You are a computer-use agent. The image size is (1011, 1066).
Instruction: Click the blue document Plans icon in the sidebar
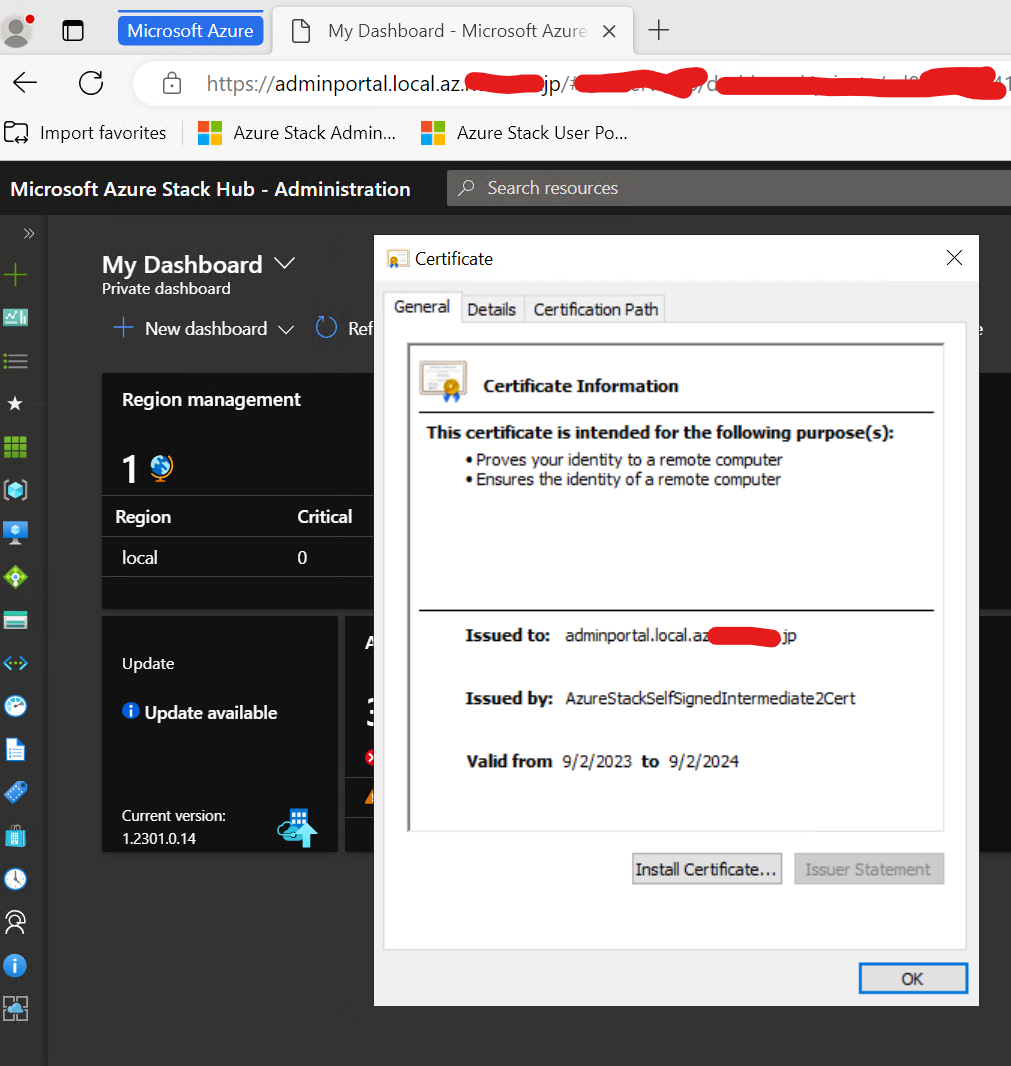[x=16, y=749]
